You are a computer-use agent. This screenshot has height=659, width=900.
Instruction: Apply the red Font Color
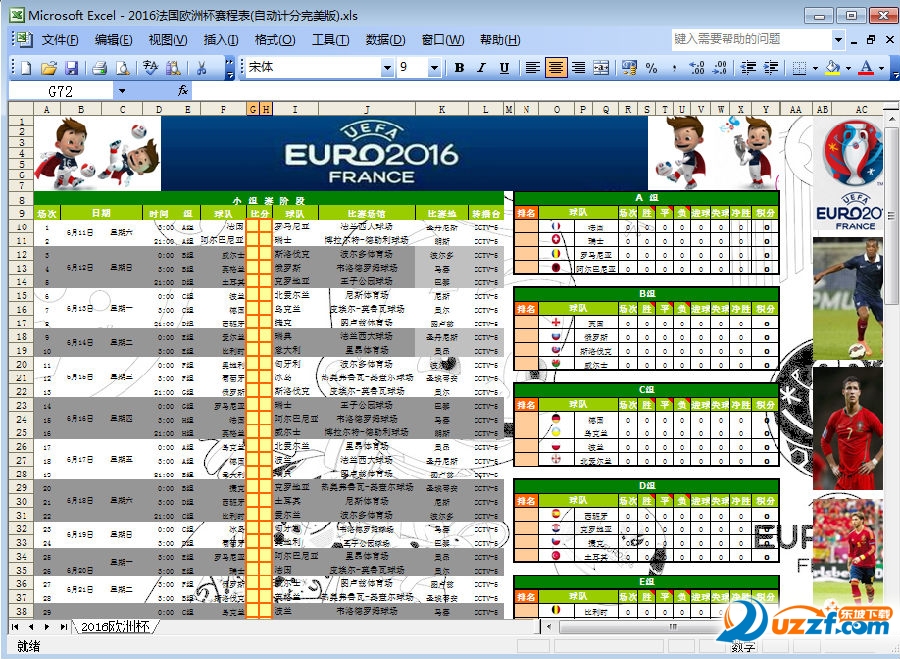[866, 68]
